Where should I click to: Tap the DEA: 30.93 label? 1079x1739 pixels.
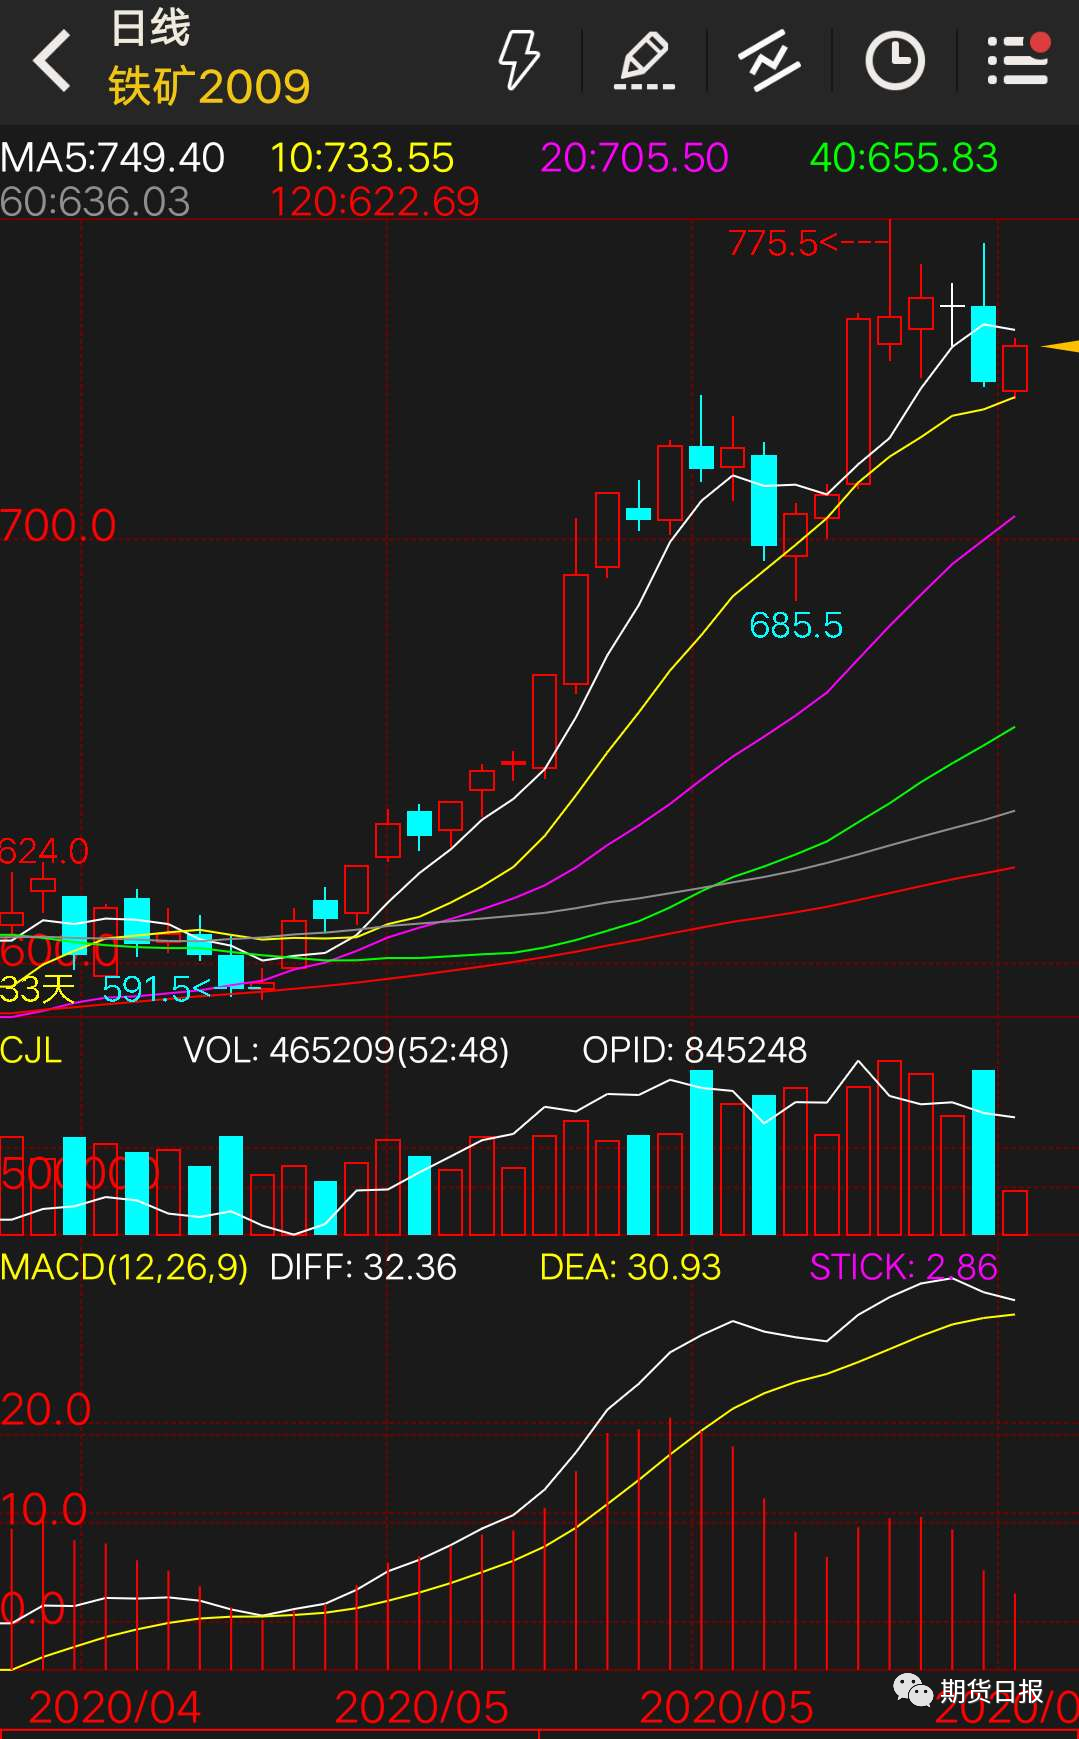point(630,1267)
